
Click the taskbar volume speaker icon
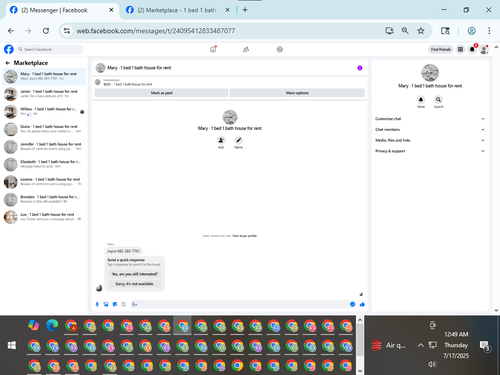pos(432,364)
